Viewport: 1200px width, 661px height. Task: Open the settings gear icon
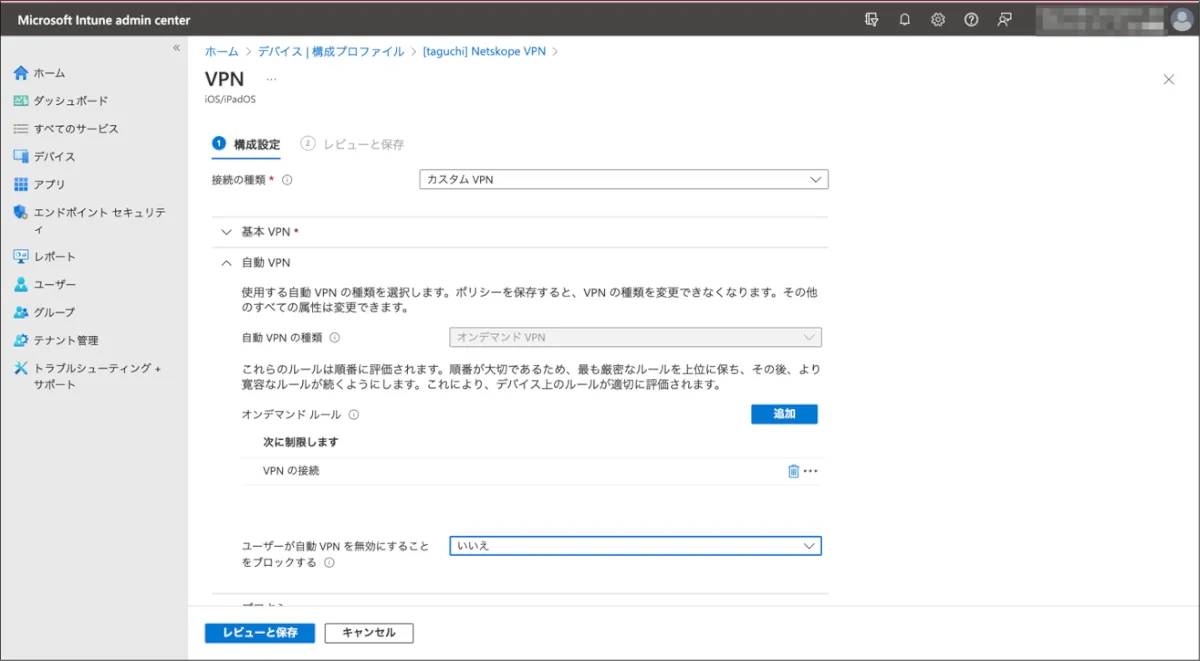point(938,20)
